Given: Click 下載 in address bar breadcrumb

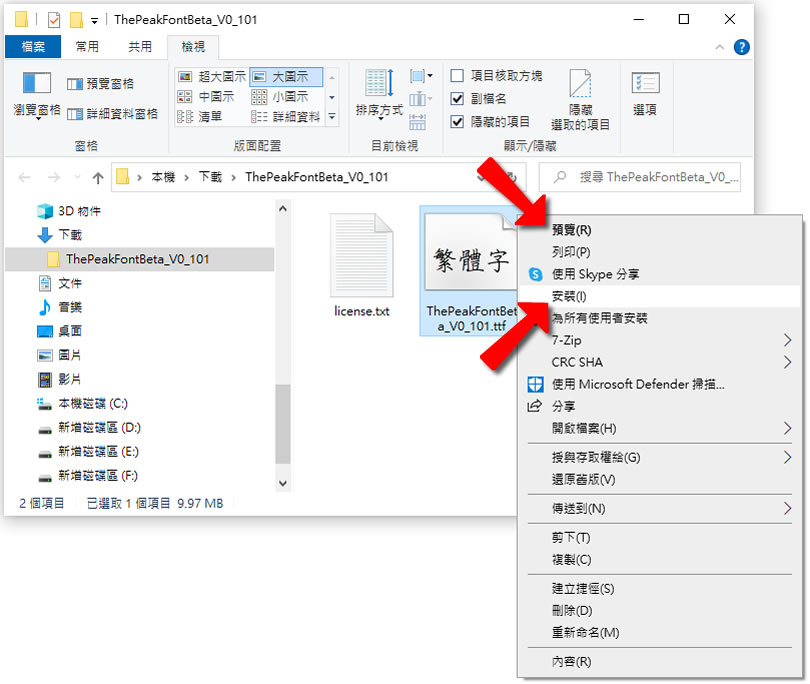Looking at the screenshot, I should tap(211, 177).
